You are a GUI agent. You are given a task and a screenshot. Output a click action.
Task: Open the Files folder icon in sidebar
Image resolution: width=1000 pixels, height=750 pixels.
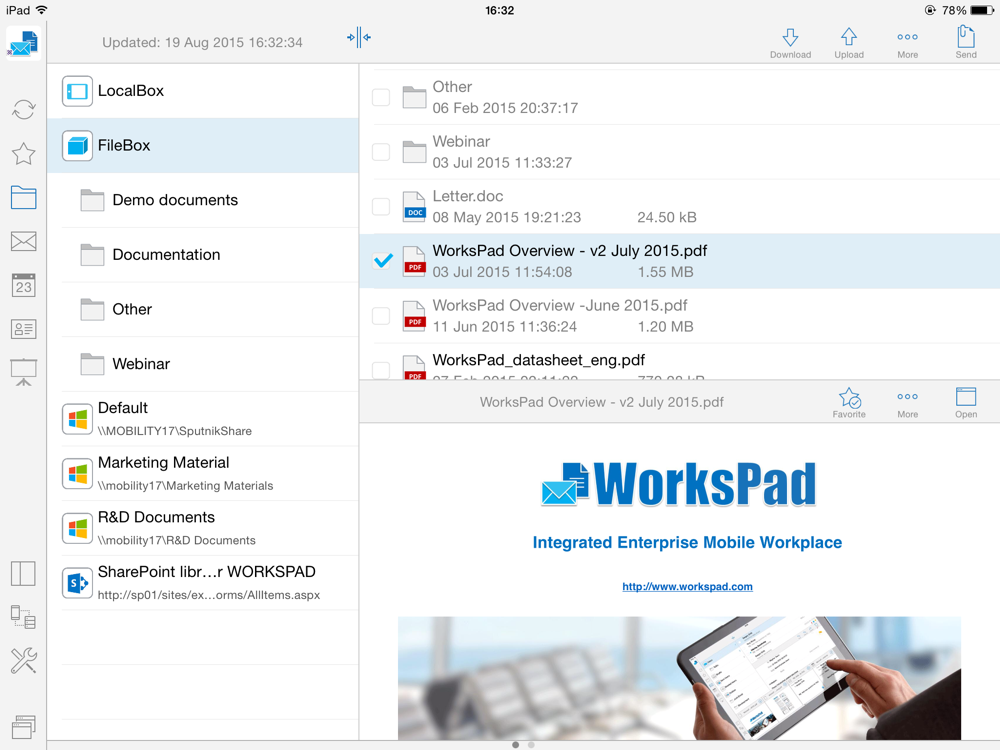point(24,198)
